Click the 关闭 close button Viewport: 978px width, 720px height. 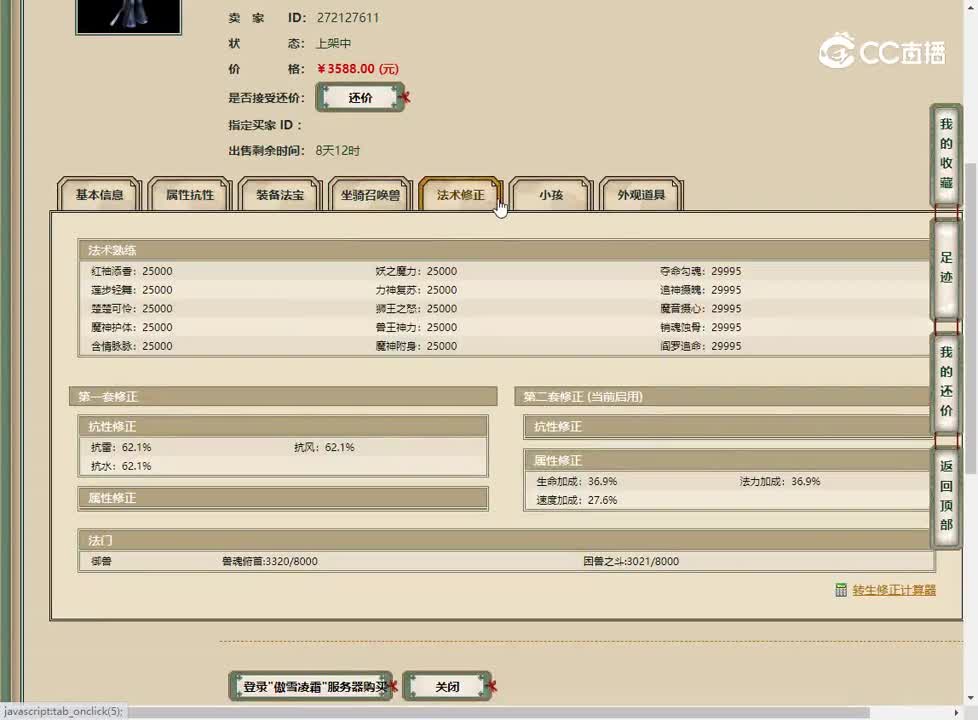click(448, 686)
